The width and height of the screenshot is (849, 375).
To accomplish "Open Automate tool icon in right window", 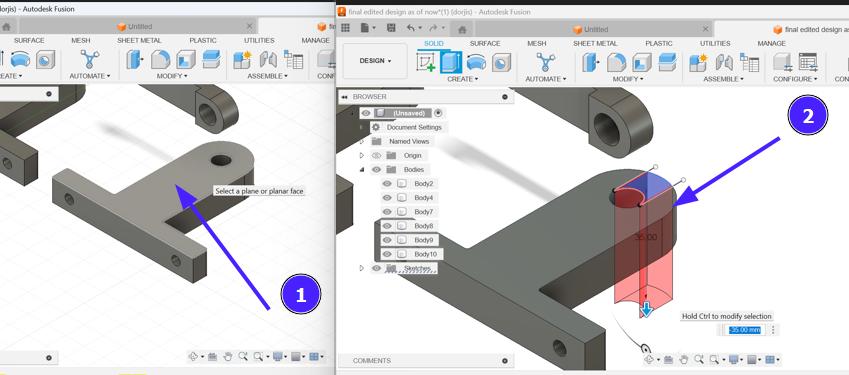I will point(546,62).
